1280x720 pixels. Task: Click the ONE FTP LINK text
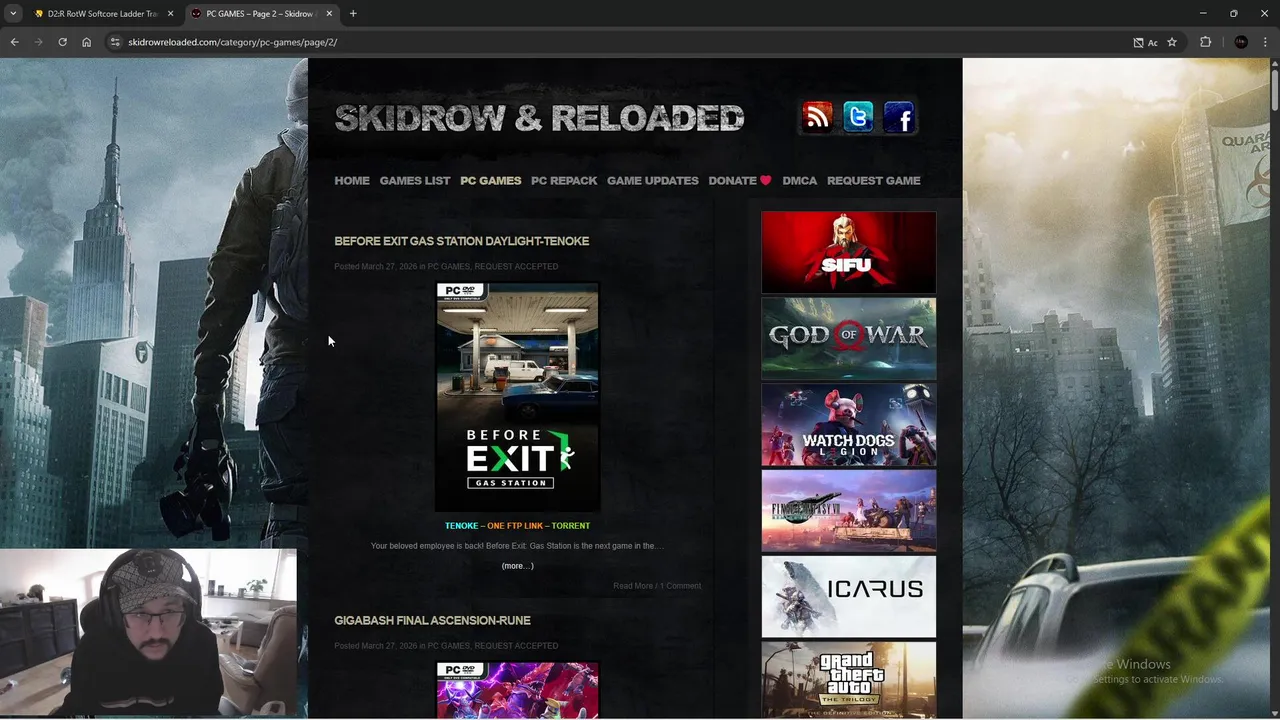[x=515, y=526]
